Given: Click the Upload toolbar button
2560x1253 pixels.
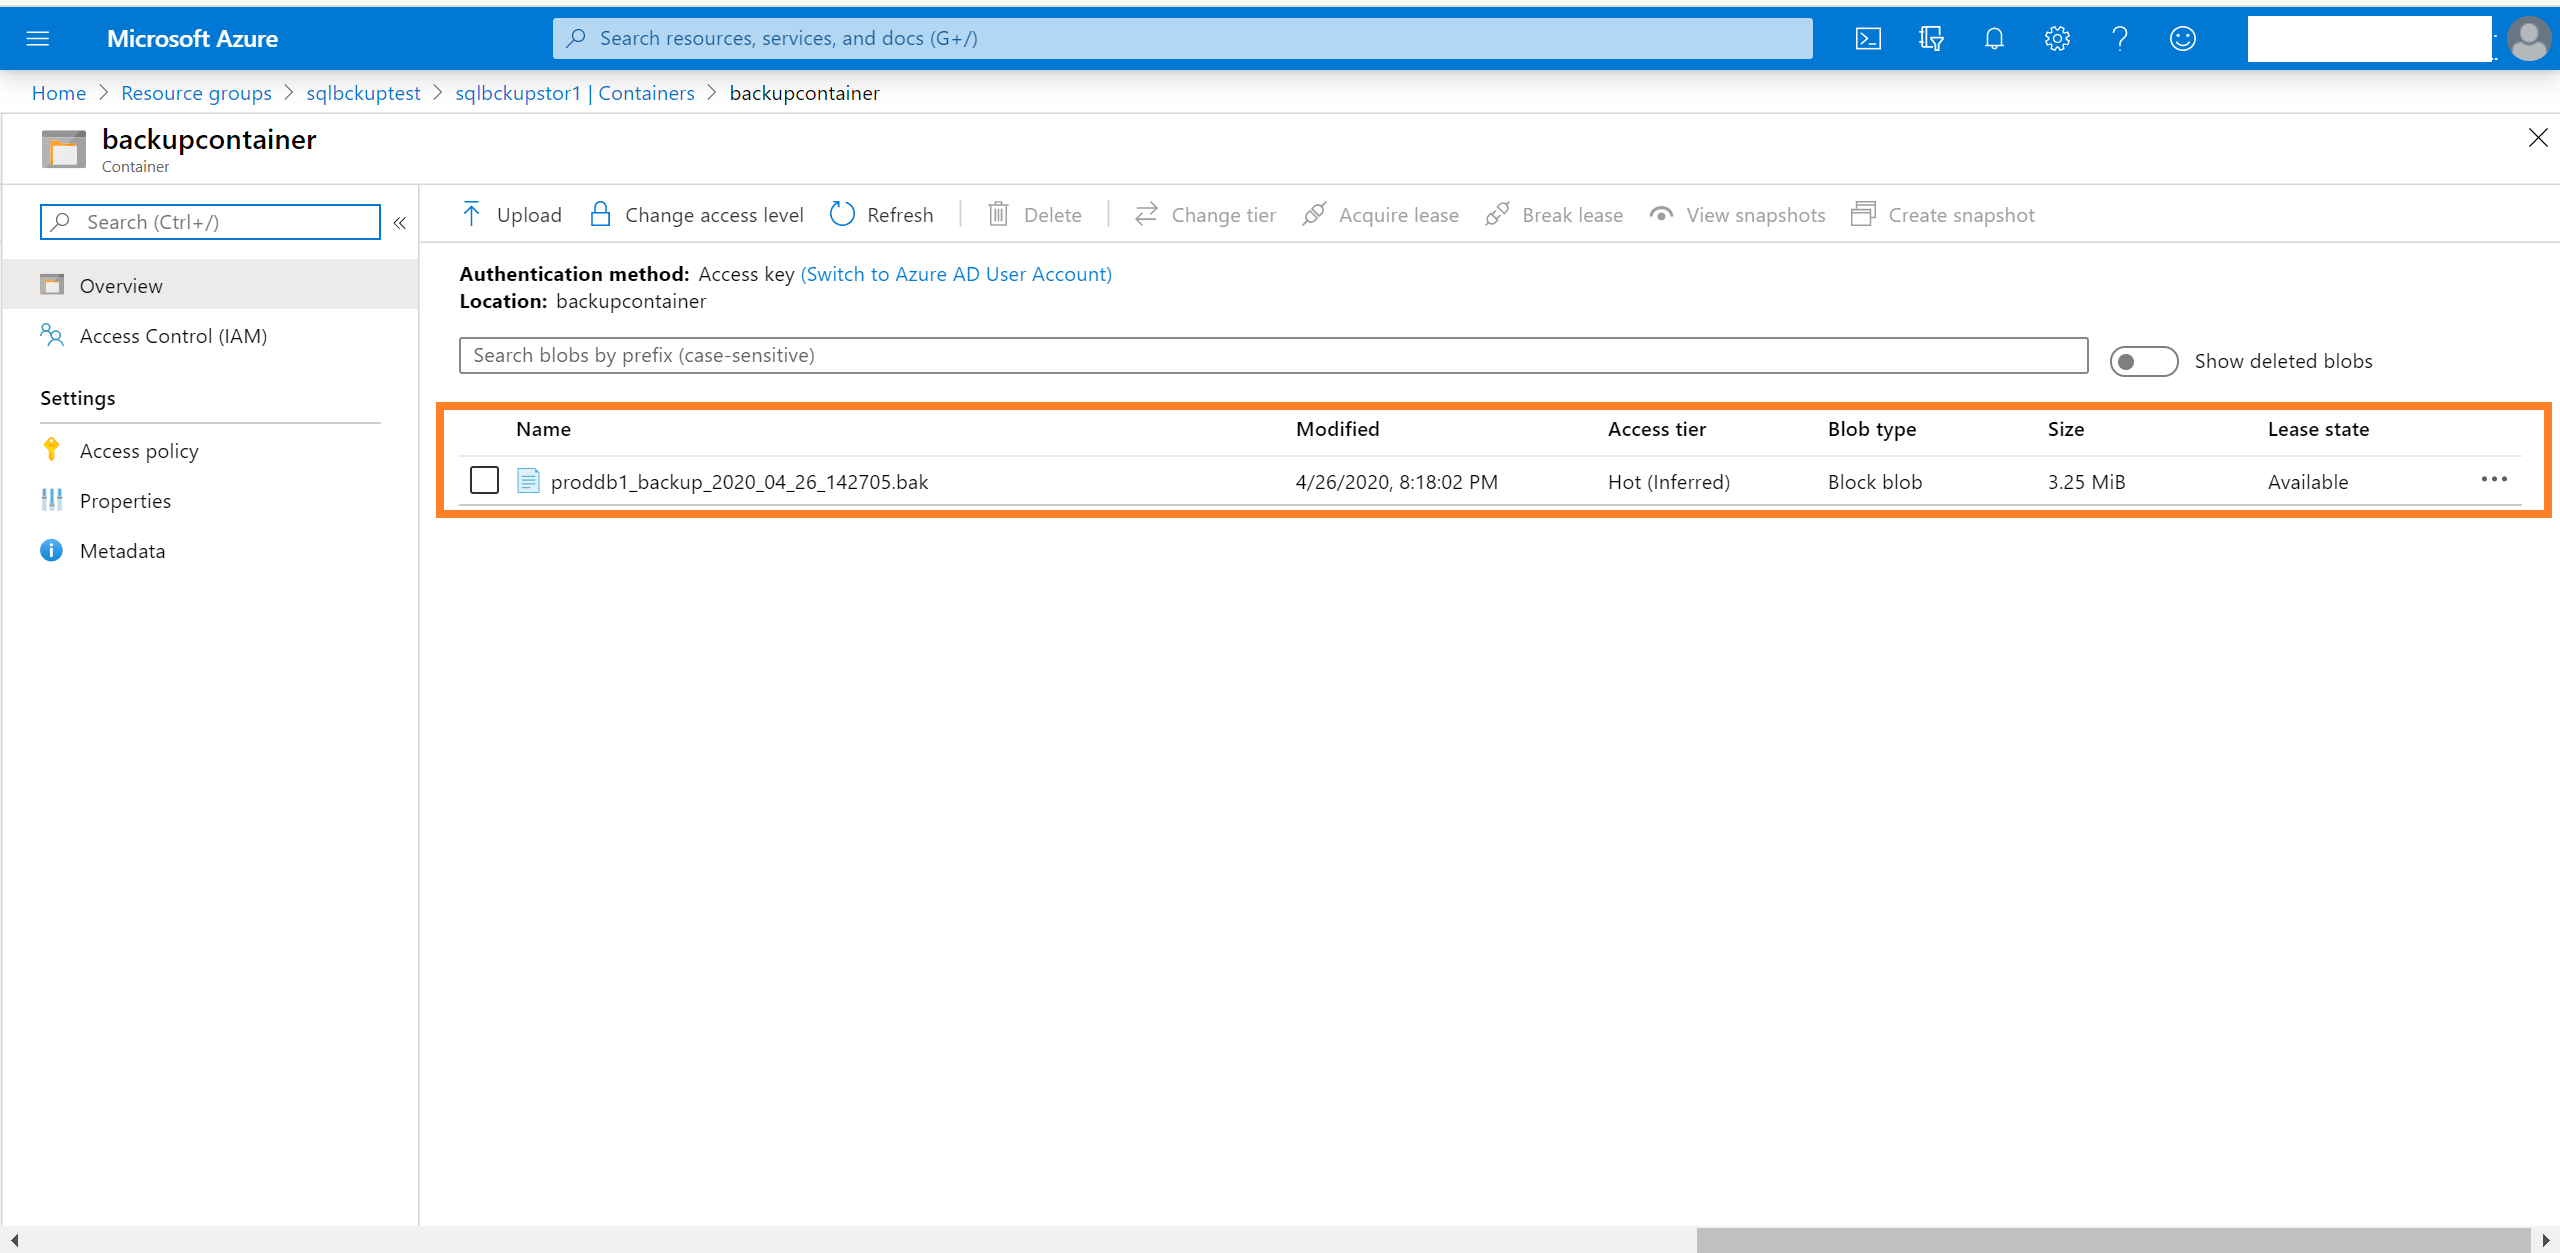Looking at the screenshot, I should (511, 215).
